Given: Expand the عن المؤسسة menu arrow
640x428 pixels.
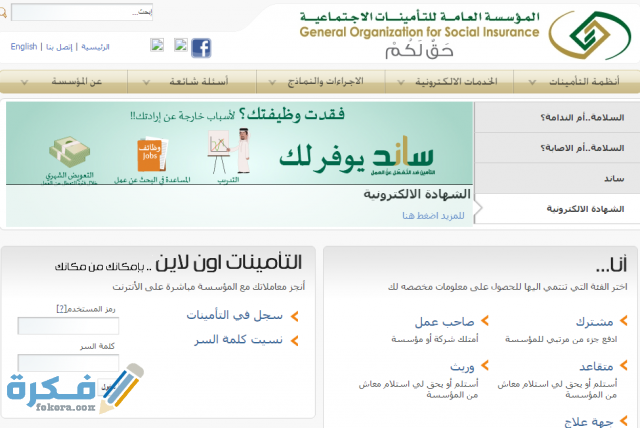Looking at the screenshot, I should [x=24, y=82].
